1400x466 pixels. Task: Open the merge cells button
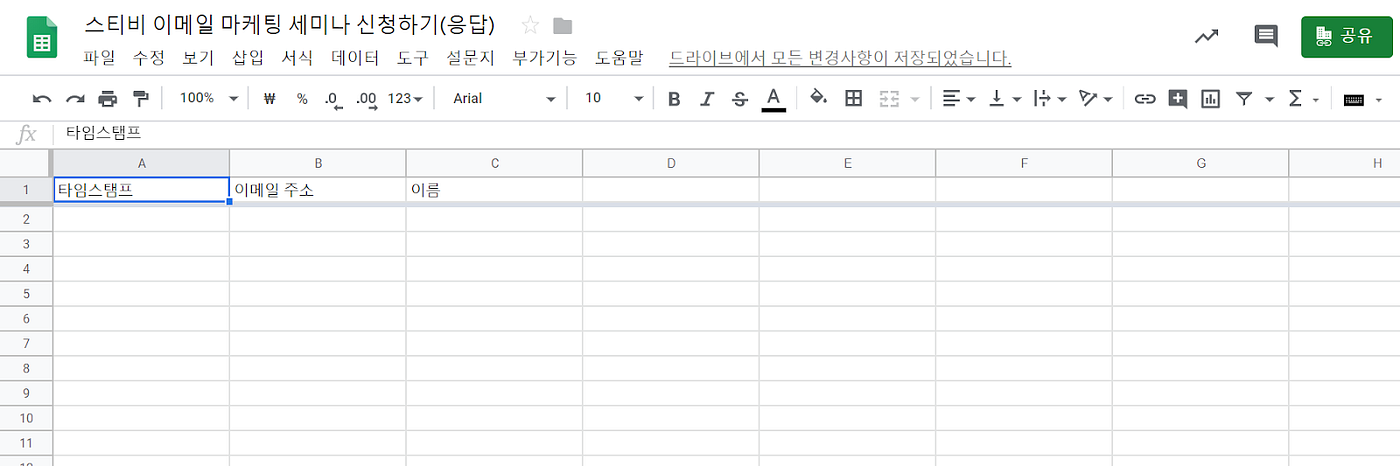coord(889,98)
